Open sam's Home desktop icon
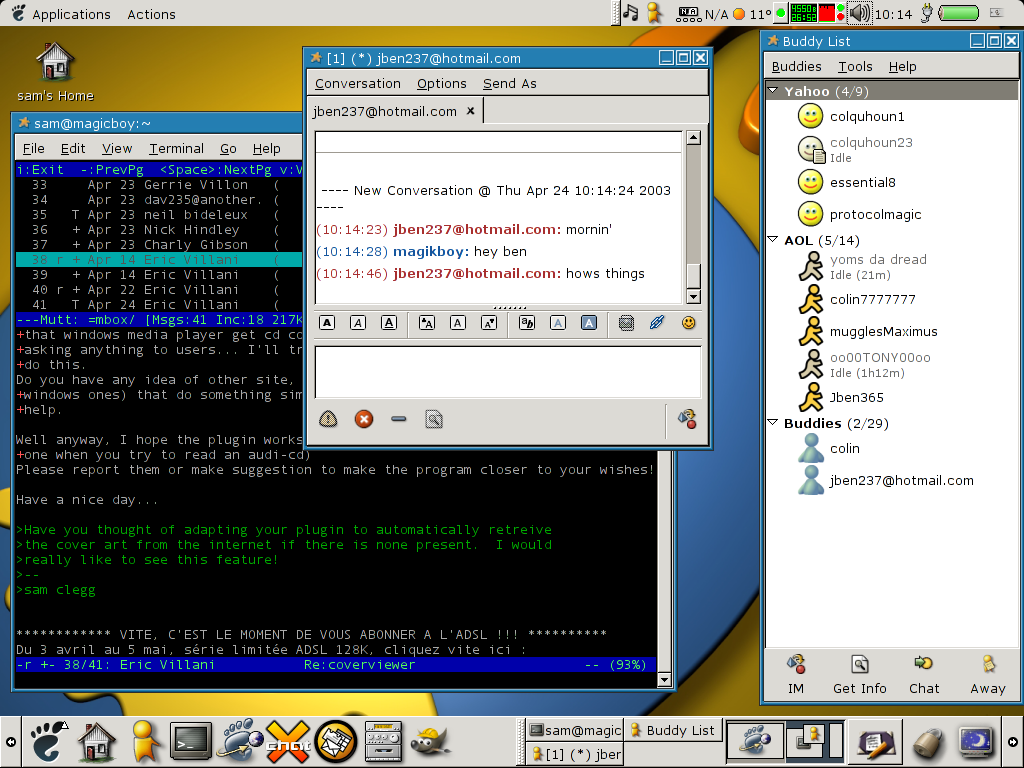The height and width of the screenshot is (768, 1024). pyautogui.click(x=55, y=71)
